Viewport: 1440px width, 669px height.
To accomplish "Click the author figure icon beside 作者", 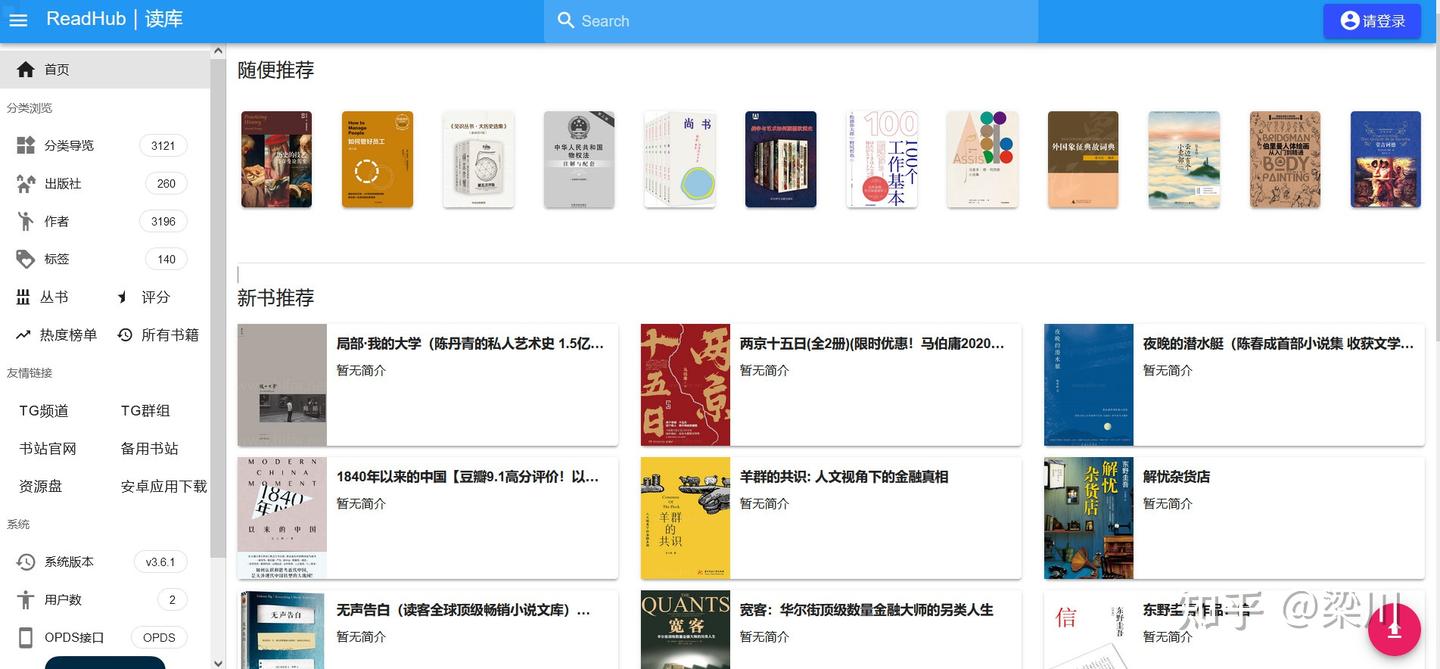I will pyautogui.click(x=25, y=221).
